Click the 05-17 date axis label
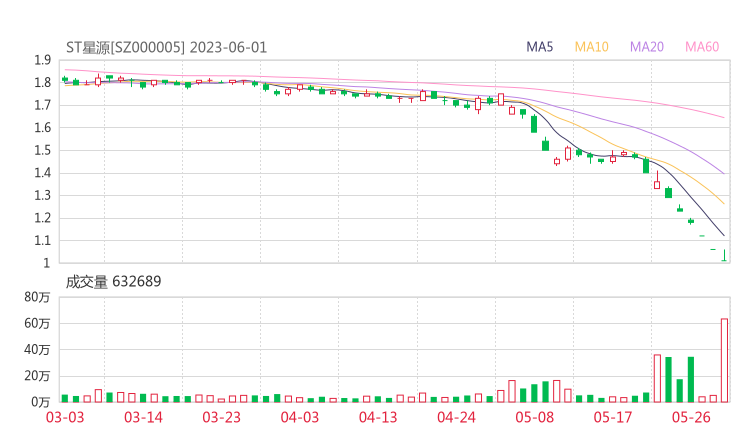740x440 pixels. coord(613,417)
